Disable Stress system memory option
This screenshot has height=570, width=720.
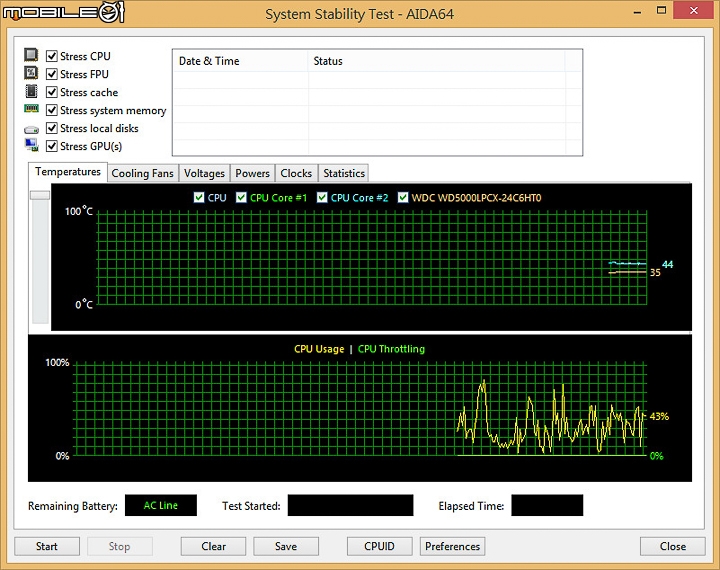[52, 110]
